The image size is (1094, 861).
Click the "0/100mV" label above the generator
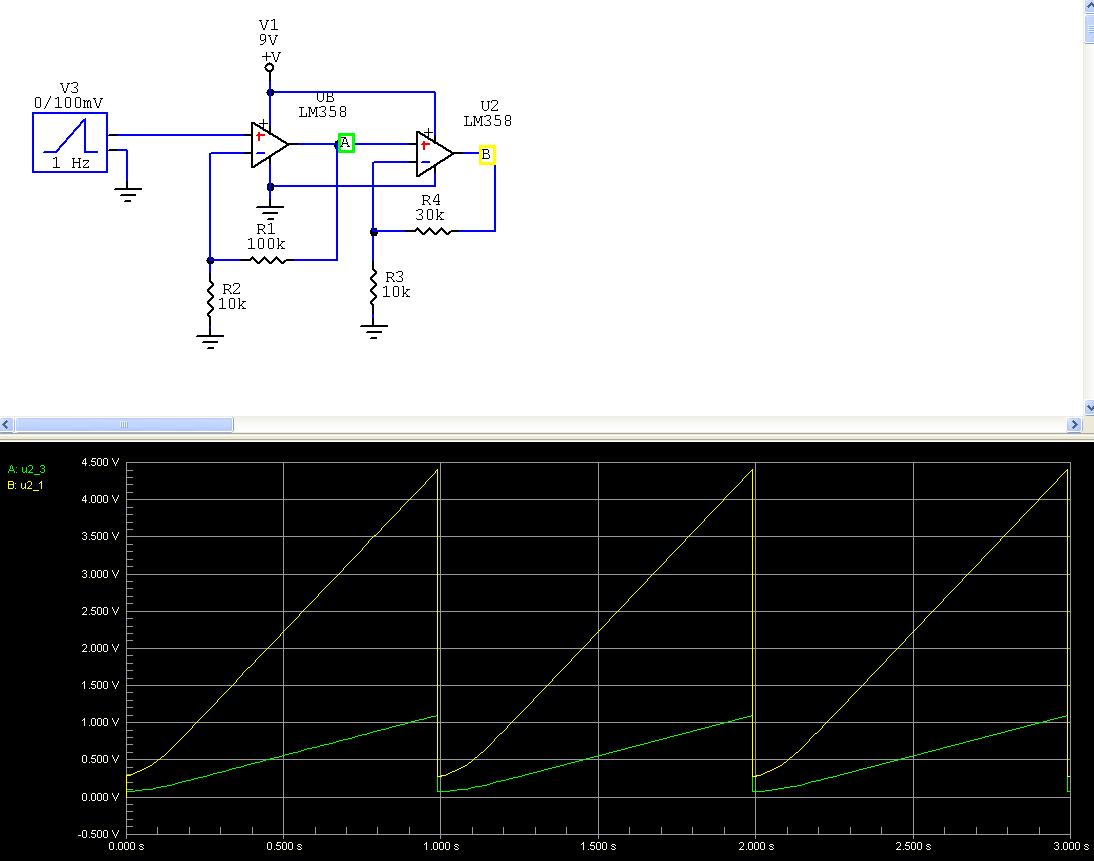click(x=68, y=103)
